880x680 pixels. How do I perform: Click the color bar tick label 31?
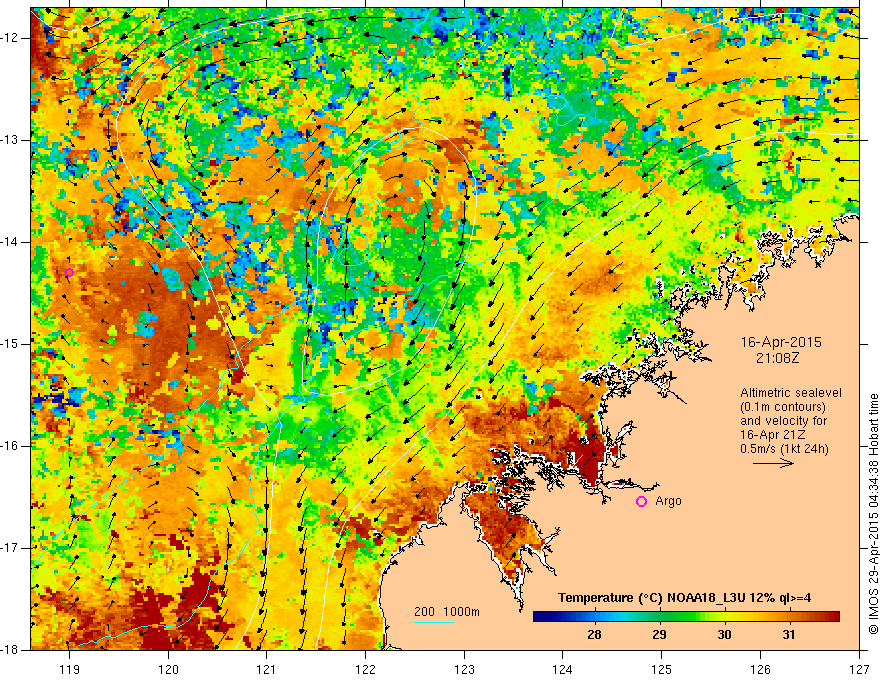tap(789, 635)
